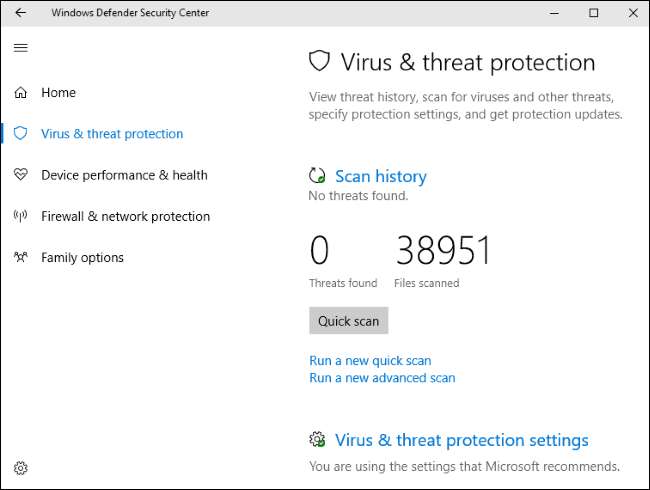Click the Scan history refresh icon
The width and height of the screenshot is (650, 490).
coord(318,176)
